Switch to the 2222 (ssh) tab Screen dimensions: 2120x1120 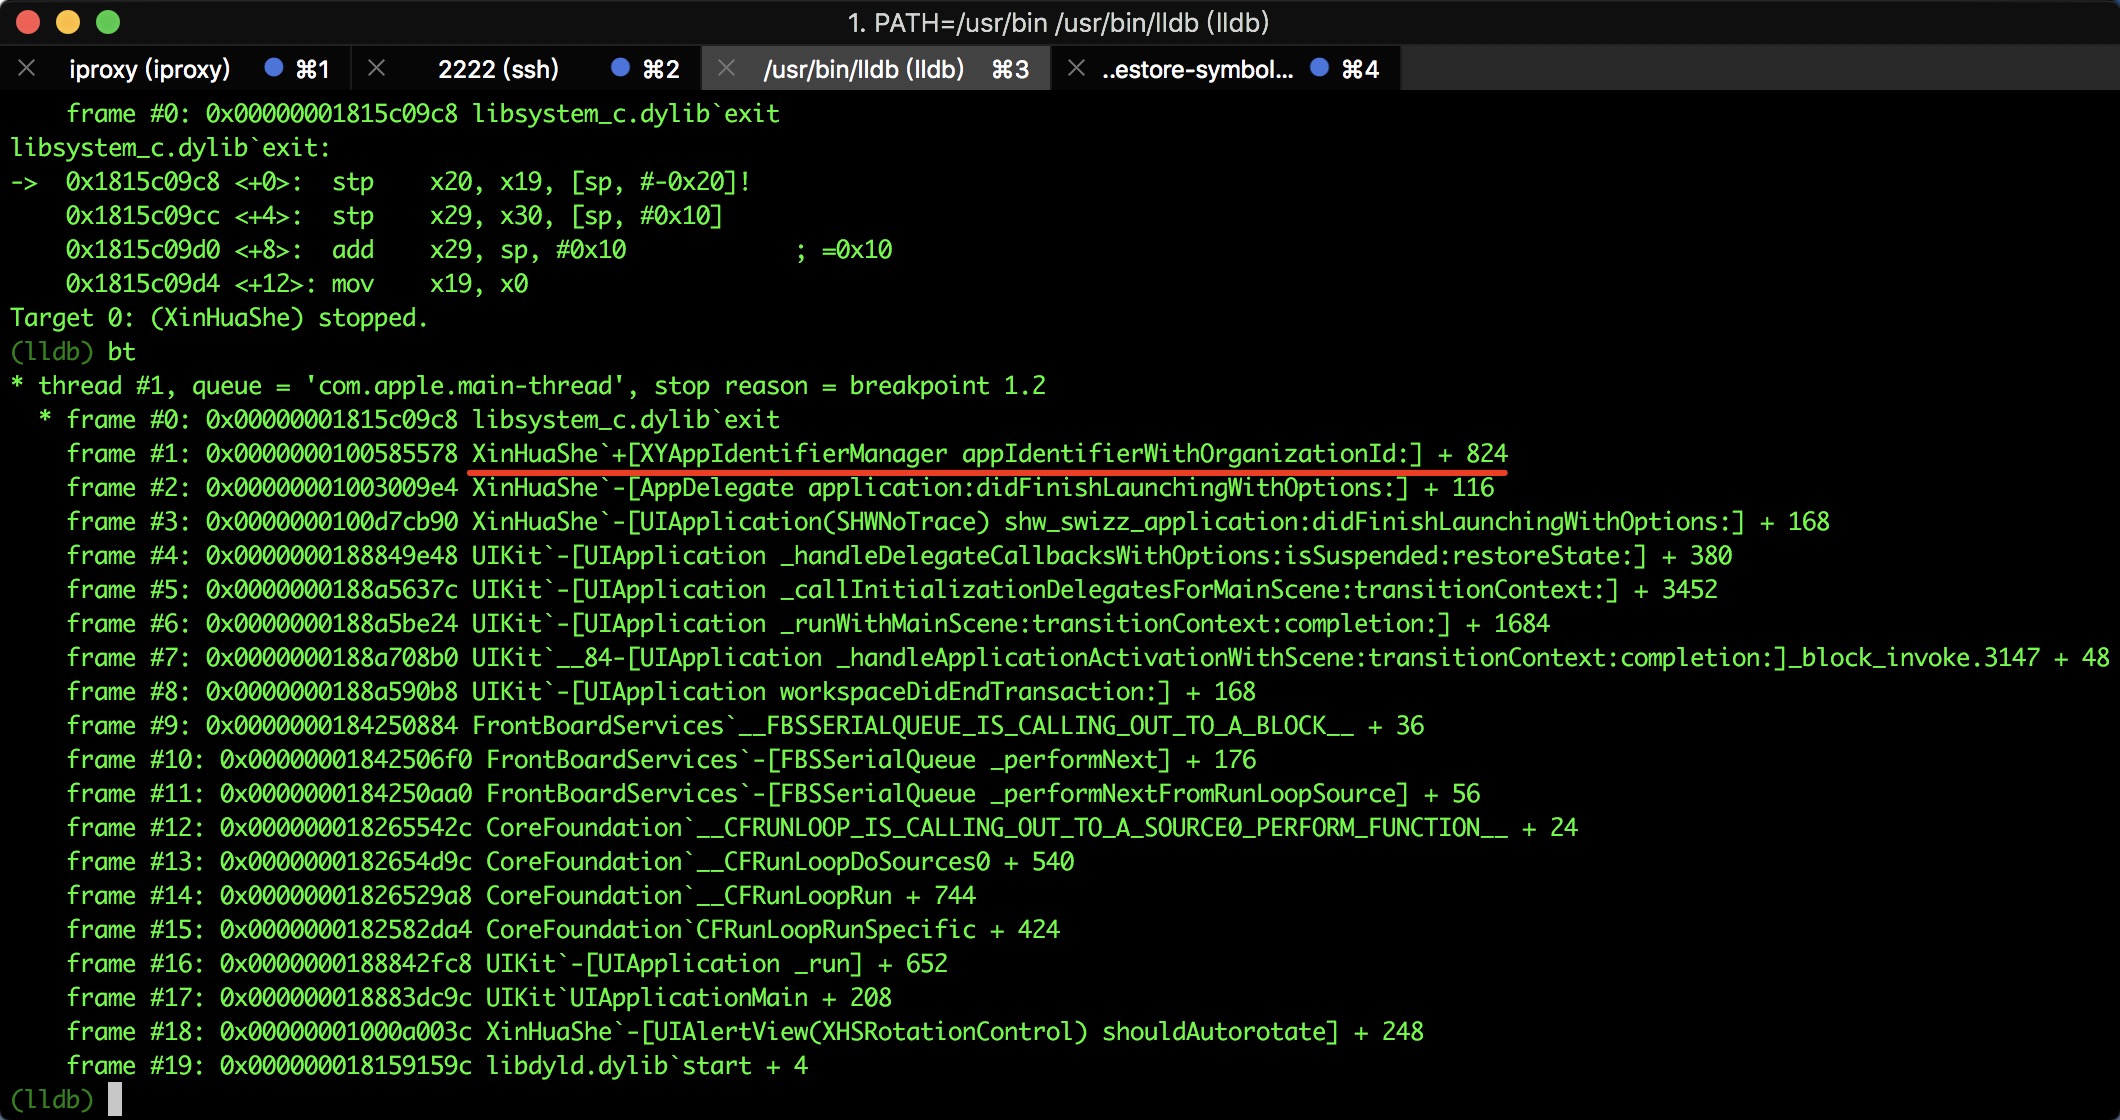(498, 69)
